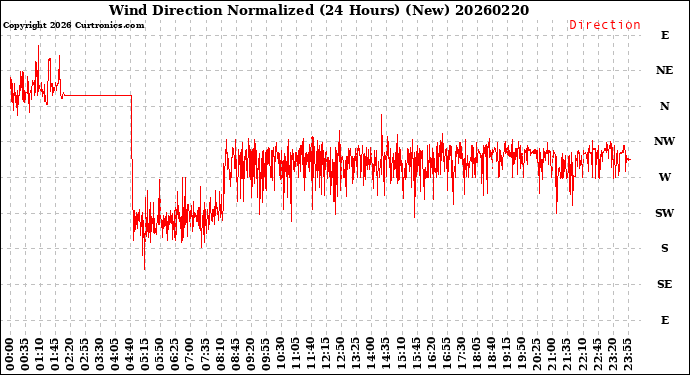The image size is (690, 375).
Task: Click the '03:30' time label
Action: 100,355
